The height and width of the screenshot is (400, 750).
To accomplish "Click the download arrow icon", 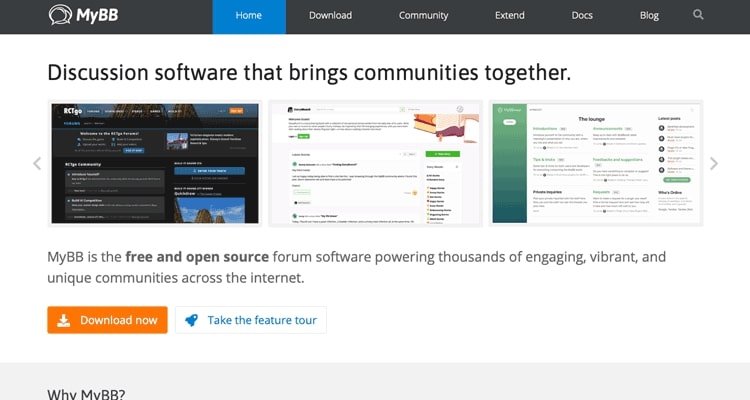I will (x=64, y=321).
